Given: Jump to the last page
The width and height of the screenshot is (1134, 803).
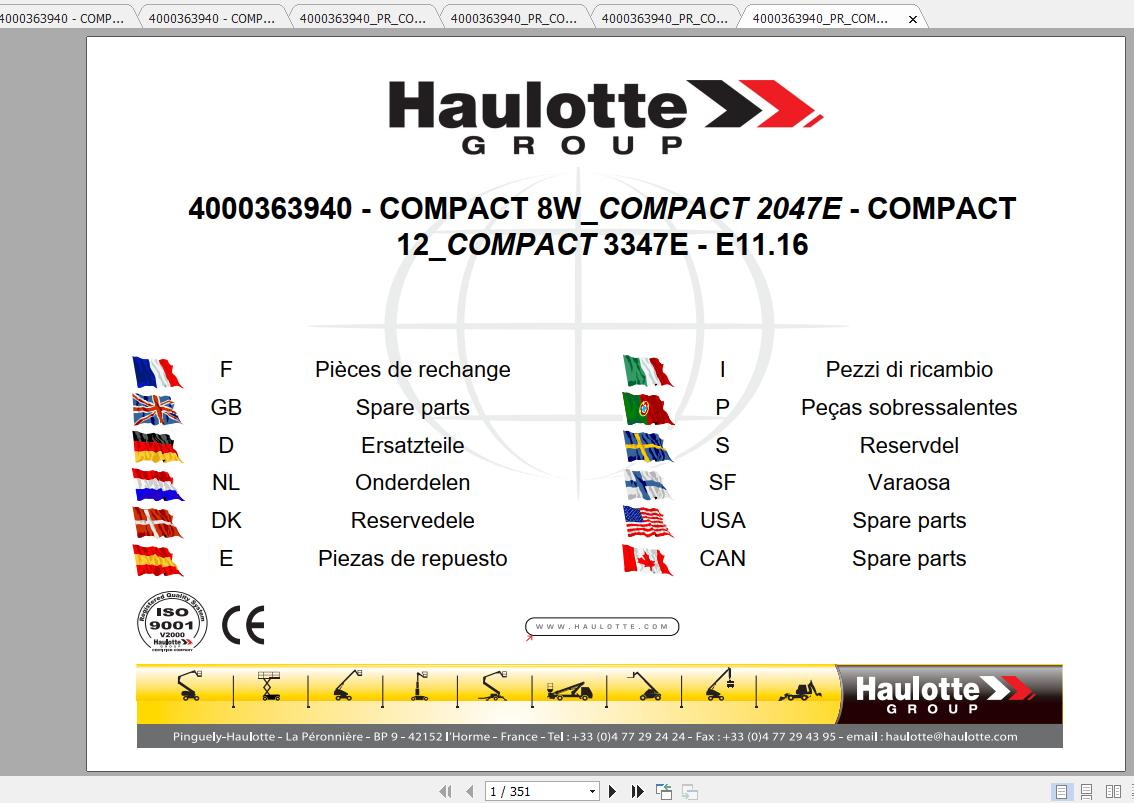Looking at the screenshot, I should click(638, 790).
